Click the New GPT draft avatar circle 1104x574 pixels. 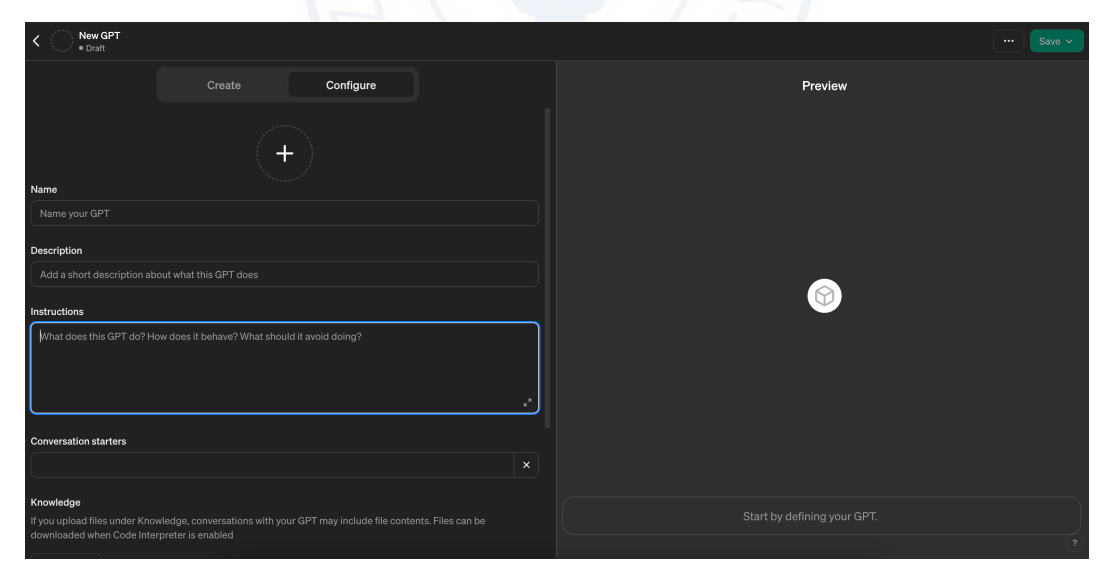coord(62,41)
